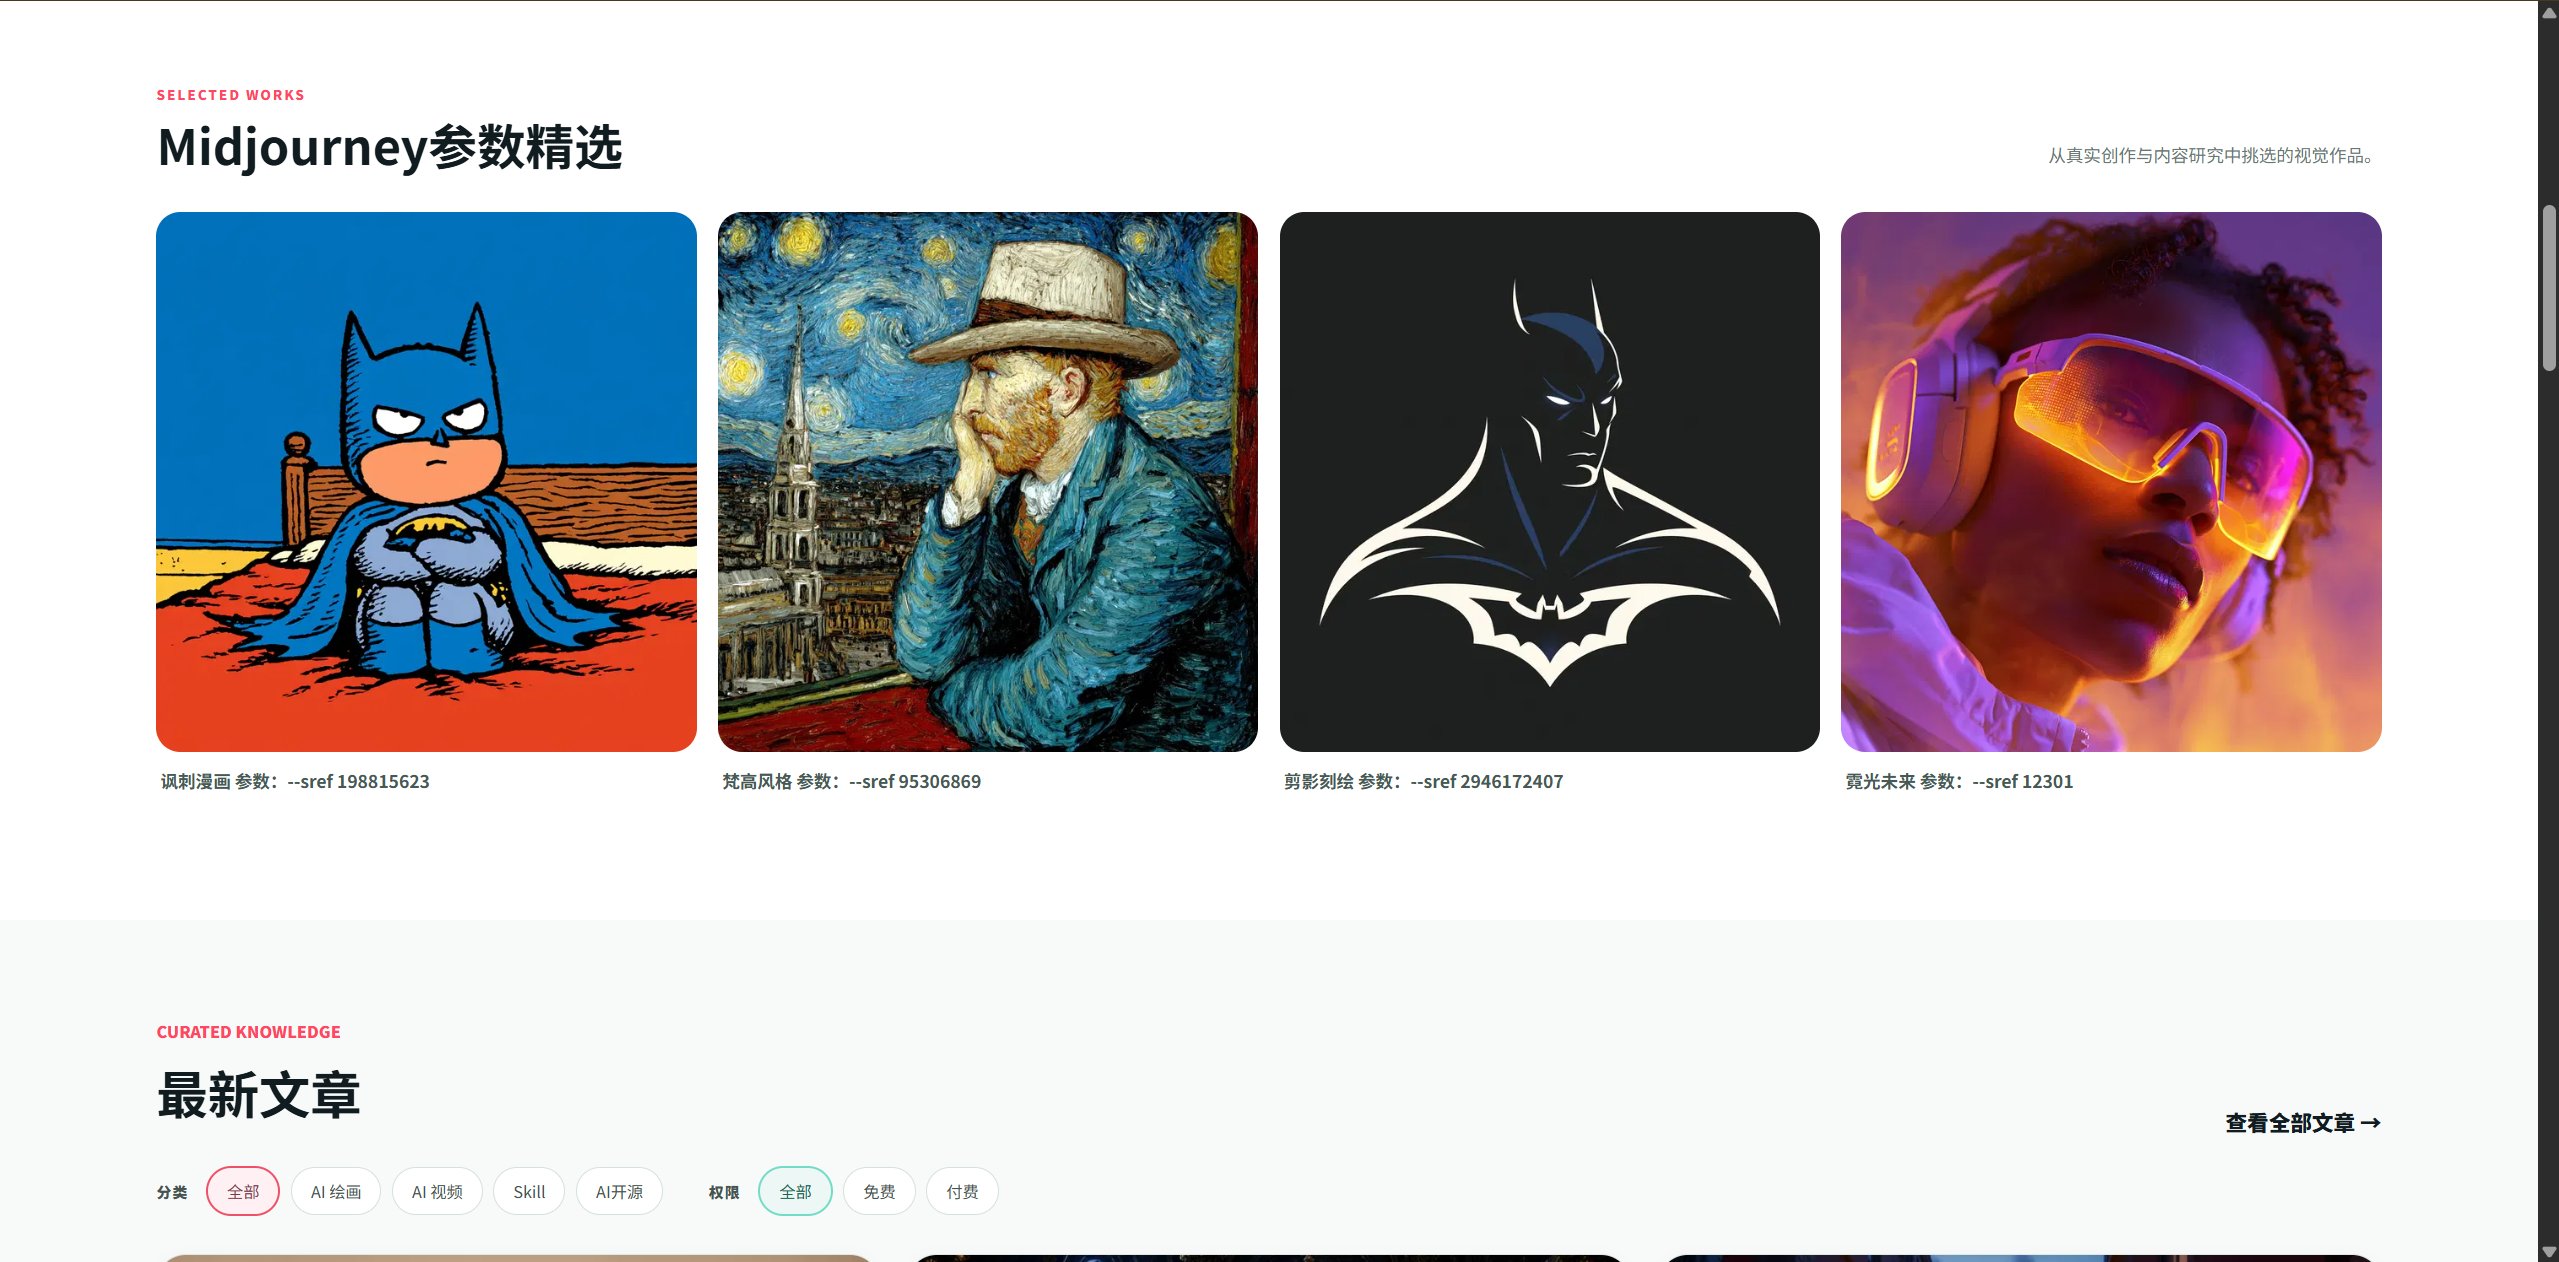
Task: Click the page scrollbar thumb
Action: coord(2549,288)
